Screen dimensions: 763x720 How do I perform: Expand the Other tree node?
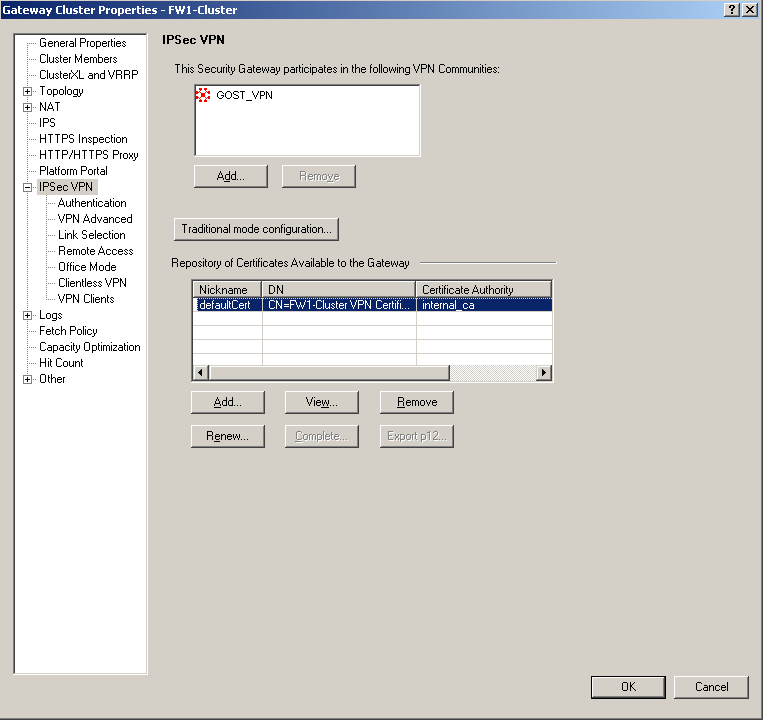tap(28, 379)
